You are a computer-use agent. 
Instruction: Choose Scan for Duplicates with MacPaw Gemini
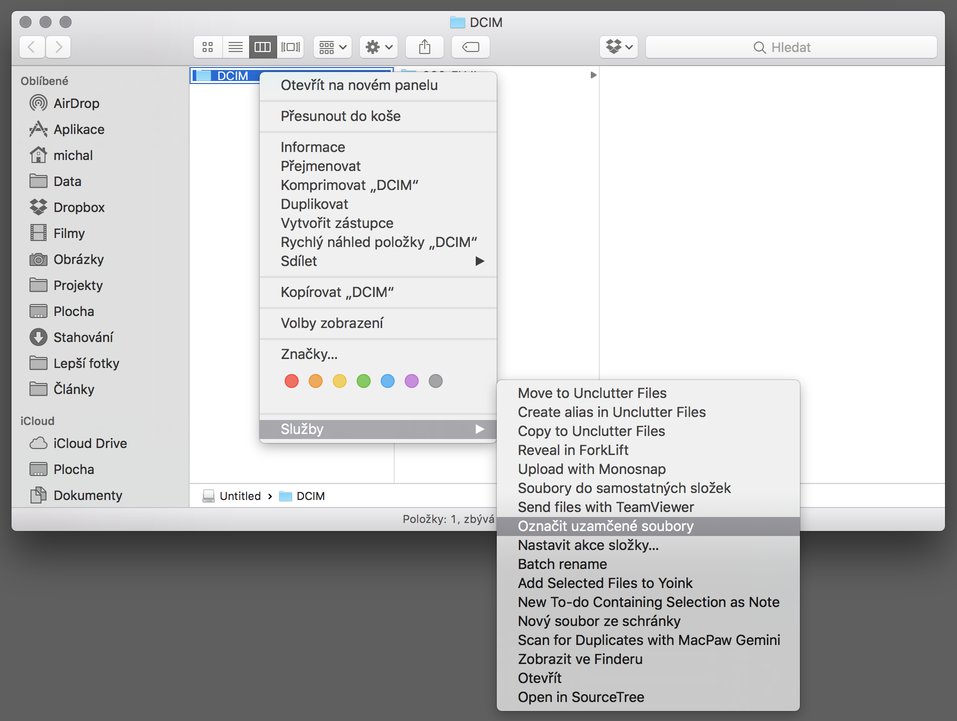(x=648, y=640)
